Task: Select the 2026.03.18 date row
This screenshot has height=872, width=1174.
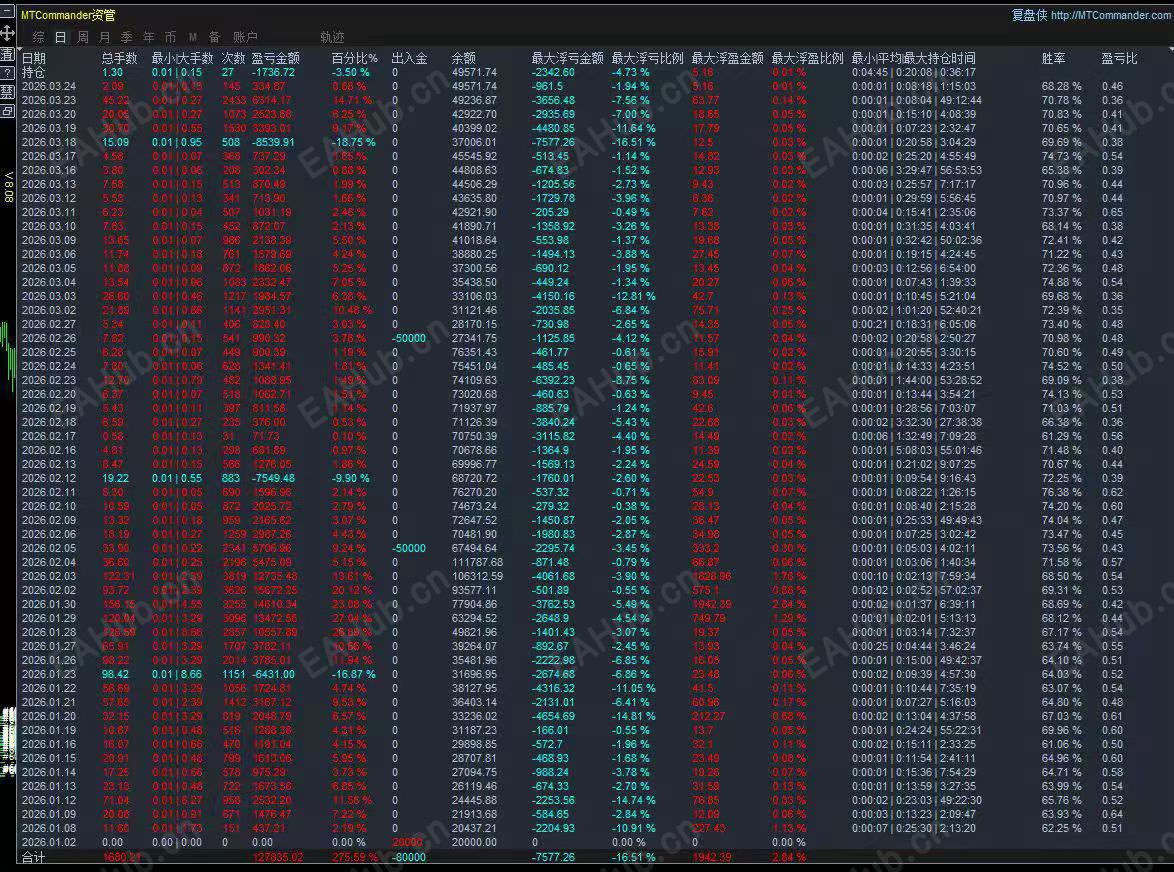Action: [x=49, y=142]
